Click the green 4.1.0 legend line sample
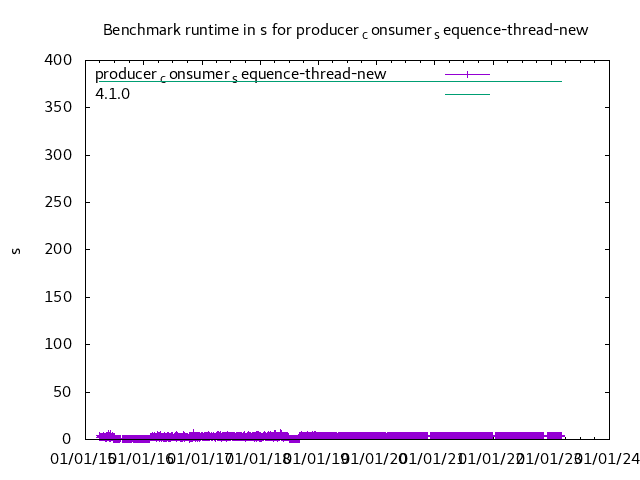 coord(467,94)
